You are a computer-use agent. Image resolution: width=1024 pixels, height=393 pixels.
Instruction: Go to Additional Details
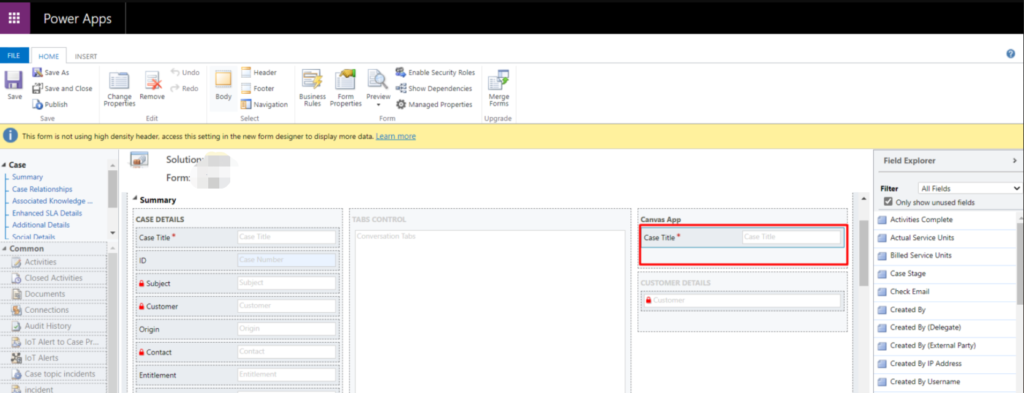(x=40, y=225)
